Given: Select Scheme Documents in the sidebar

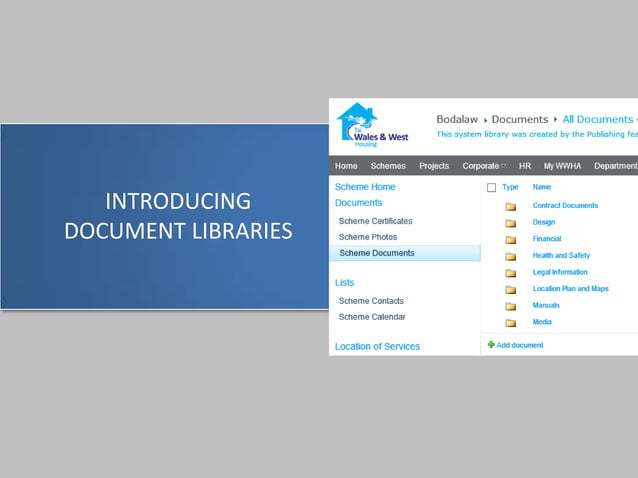Looking at the screenshot, I should point(377,253).
